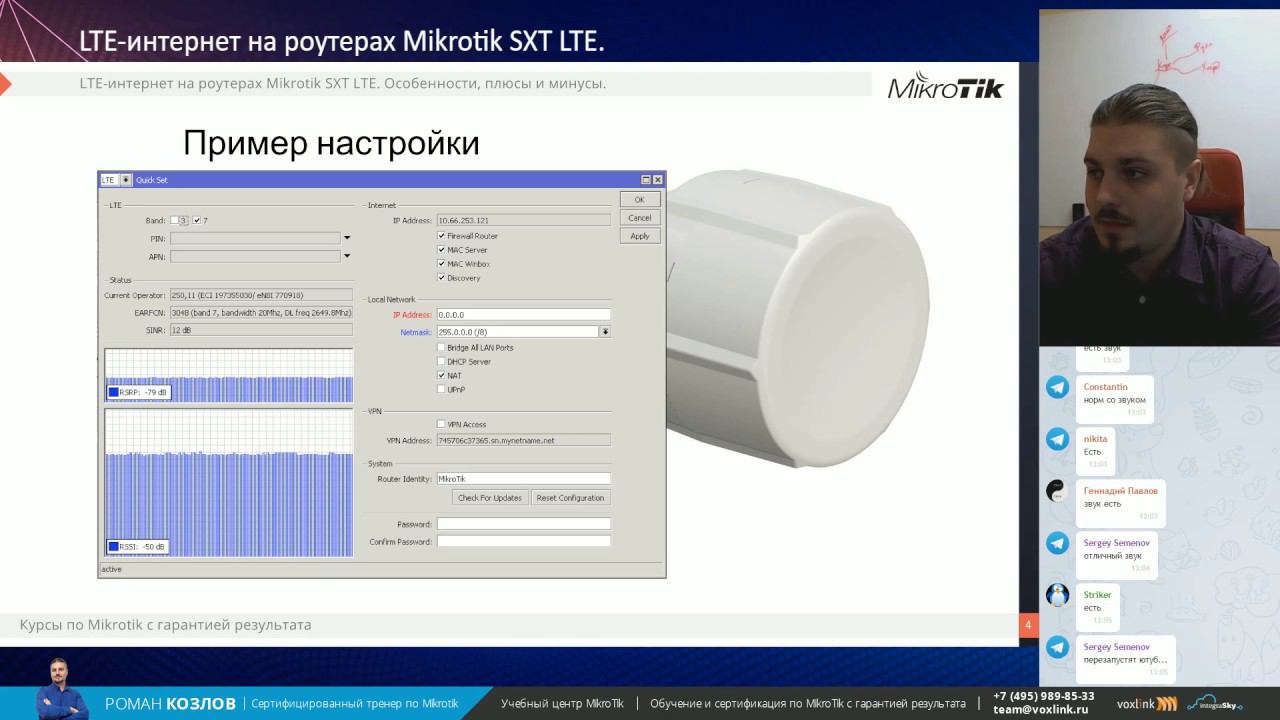Click the Local Network IP Address field

pos(523,315)
